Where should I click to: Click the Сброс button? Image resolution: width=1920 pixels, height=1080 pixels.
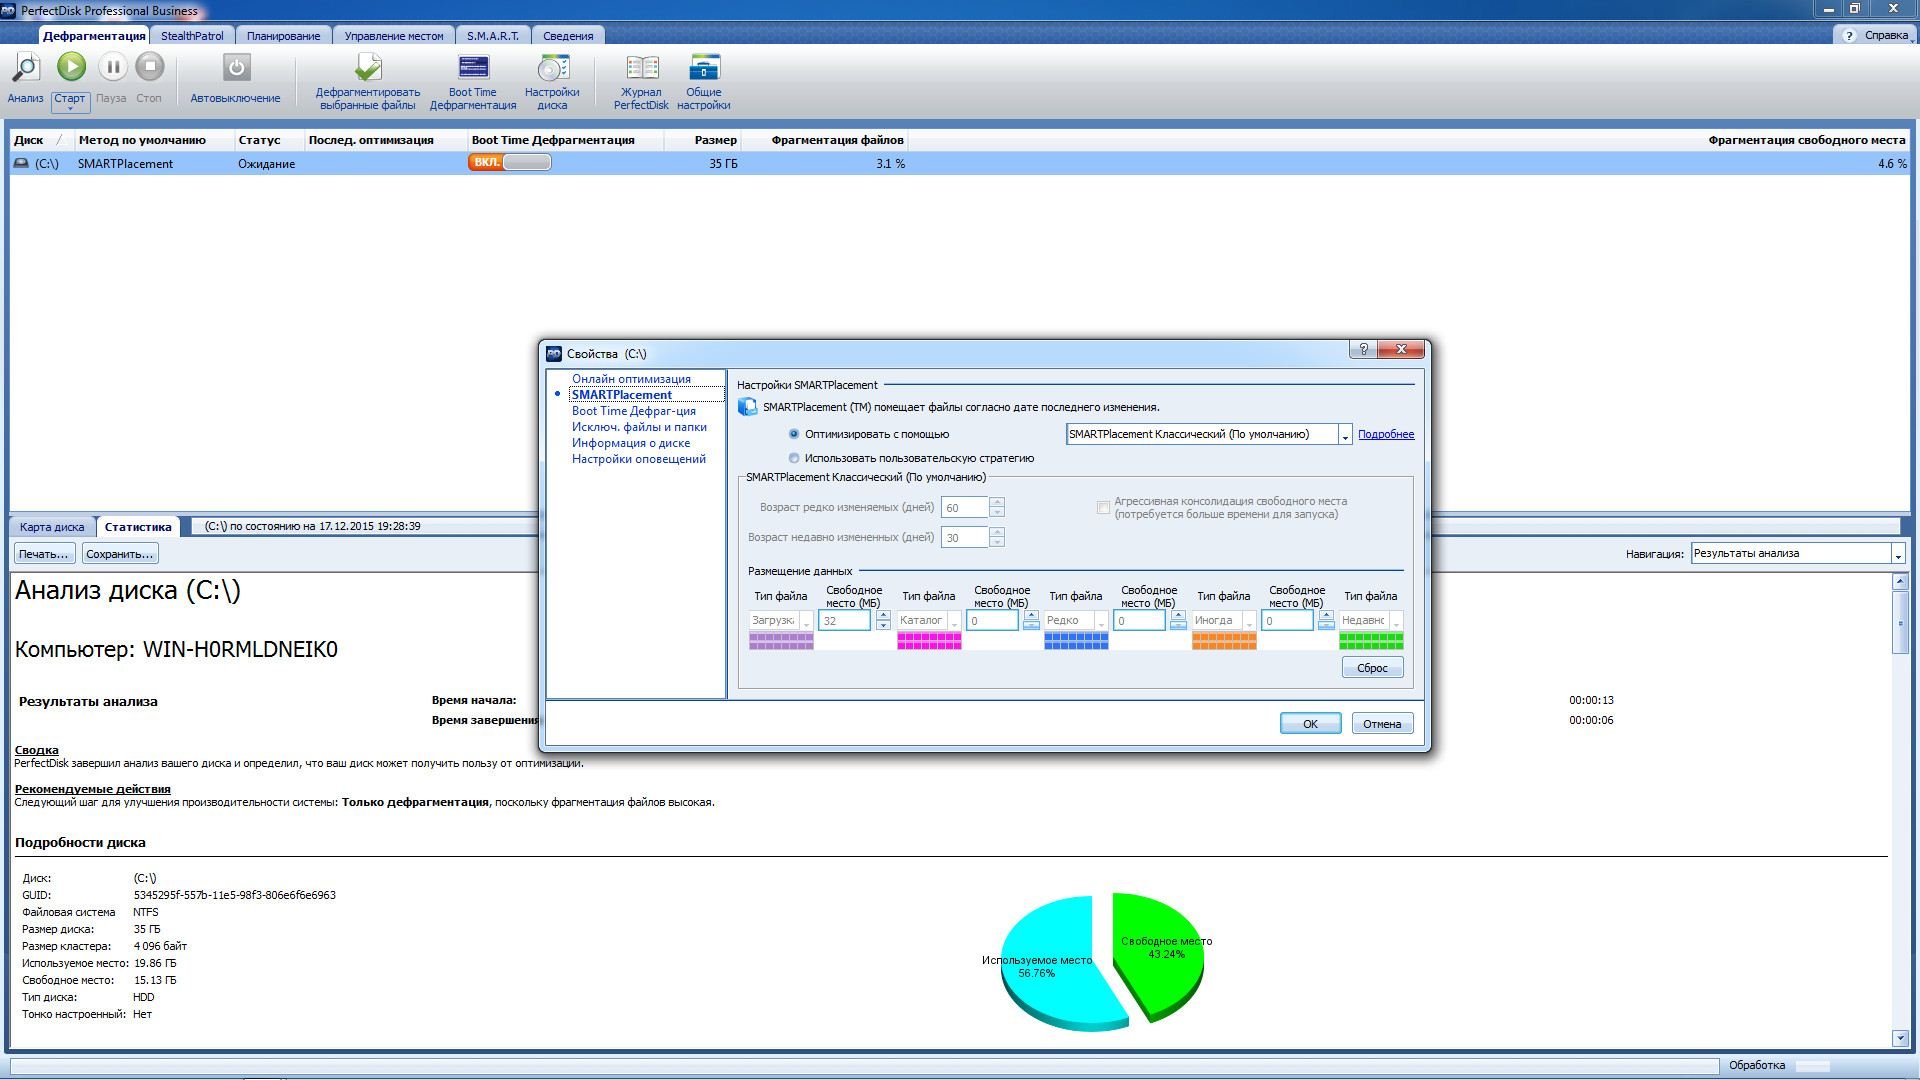coord(1372,668)
